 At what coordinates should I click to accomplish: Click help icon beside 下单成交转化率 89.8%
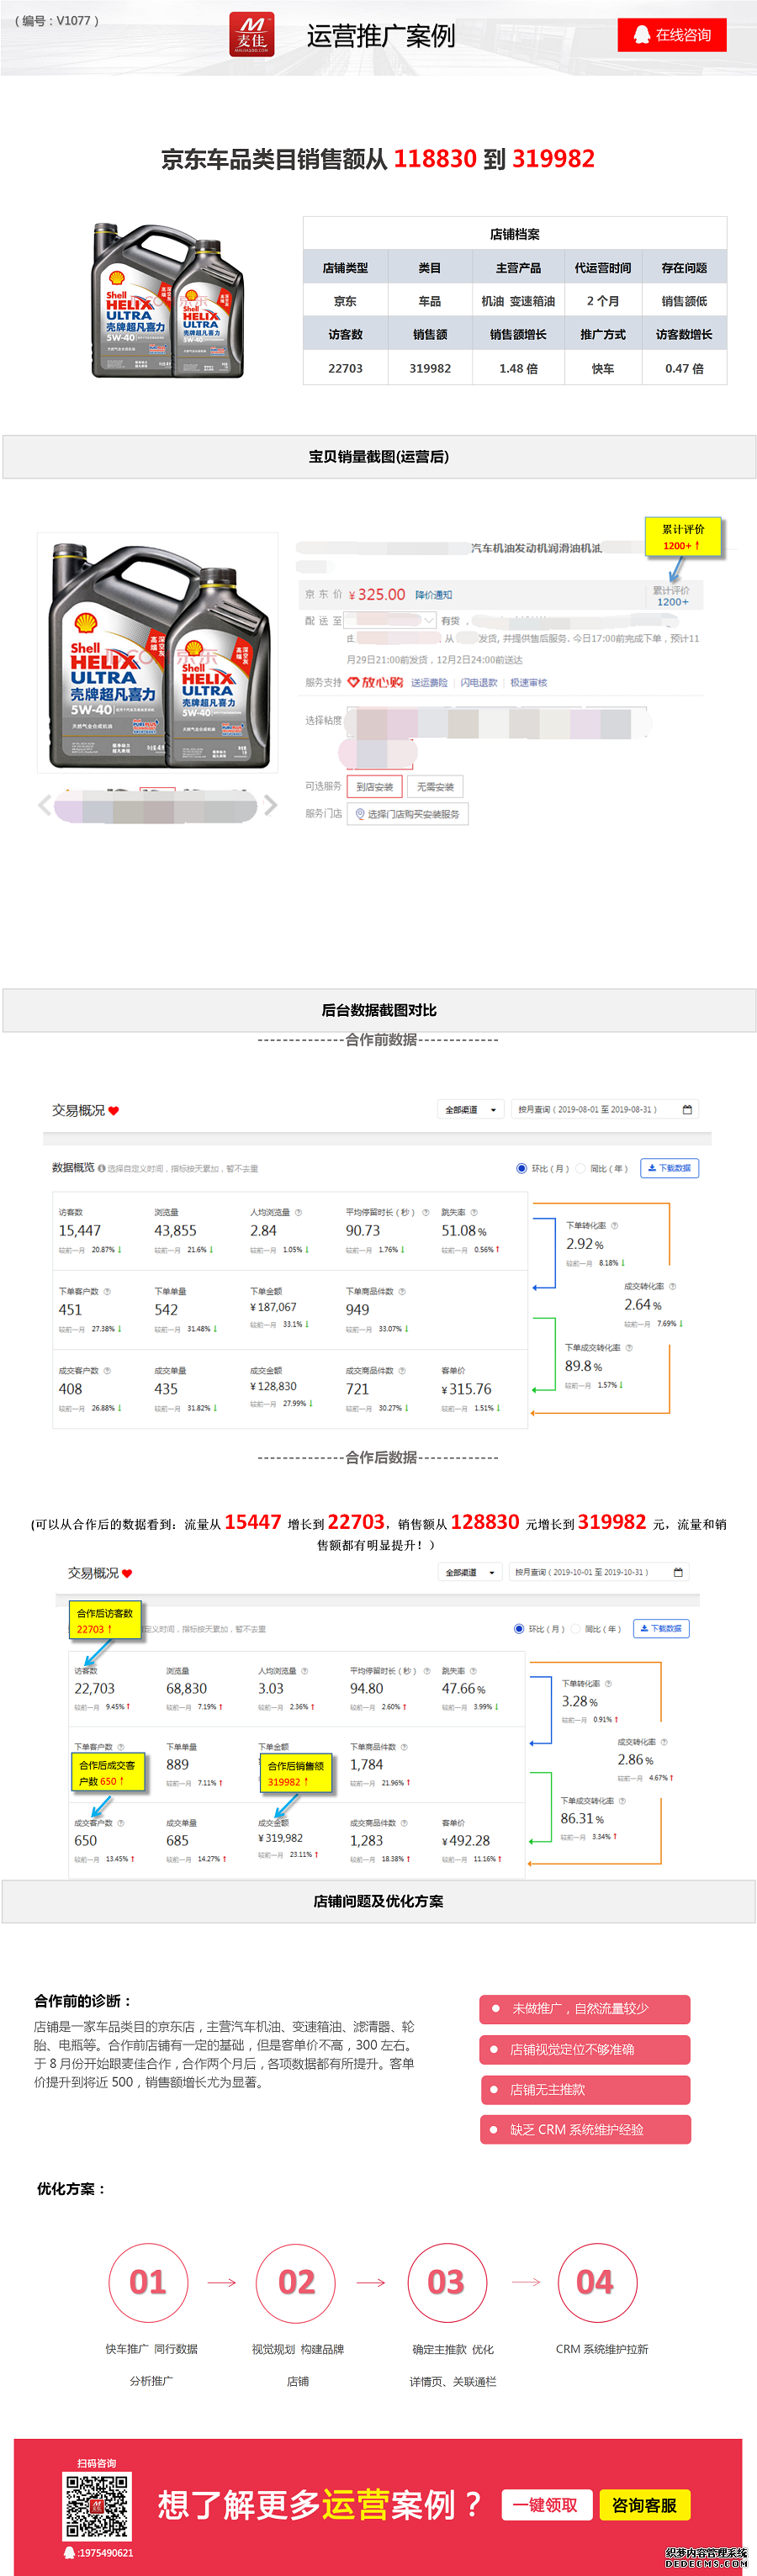[628, 1348]
